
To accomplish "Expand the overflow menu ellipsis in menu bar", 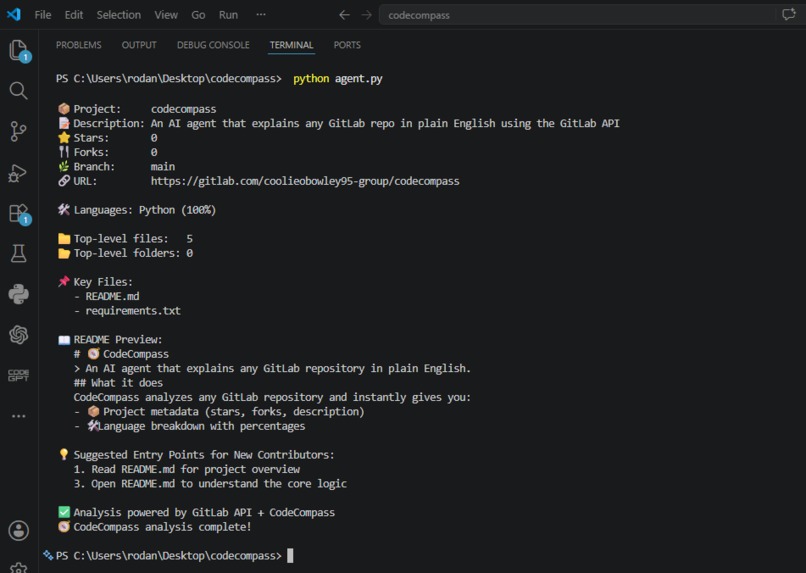I will [261, 14].
